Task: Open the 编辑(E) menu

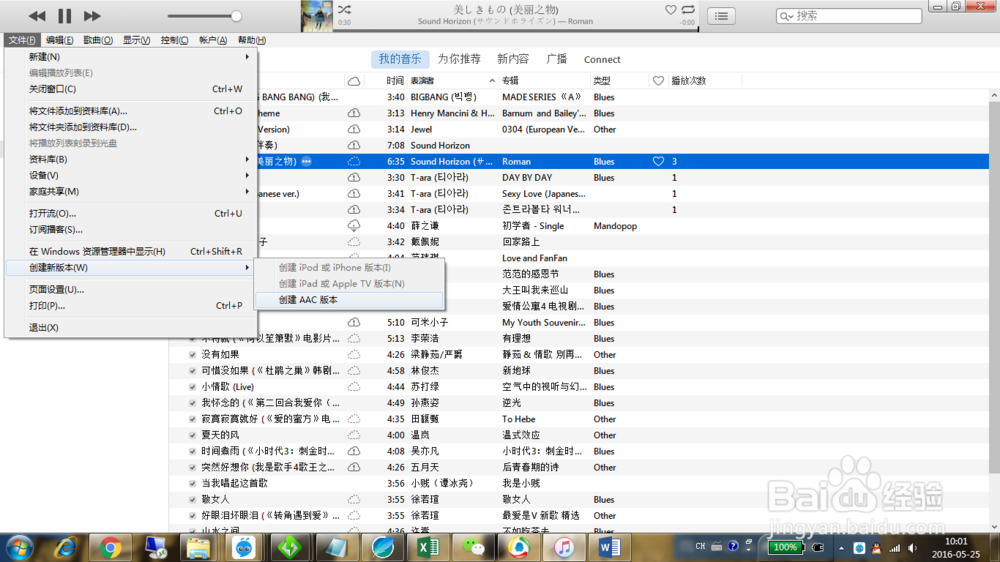Action: pos(59,40)
